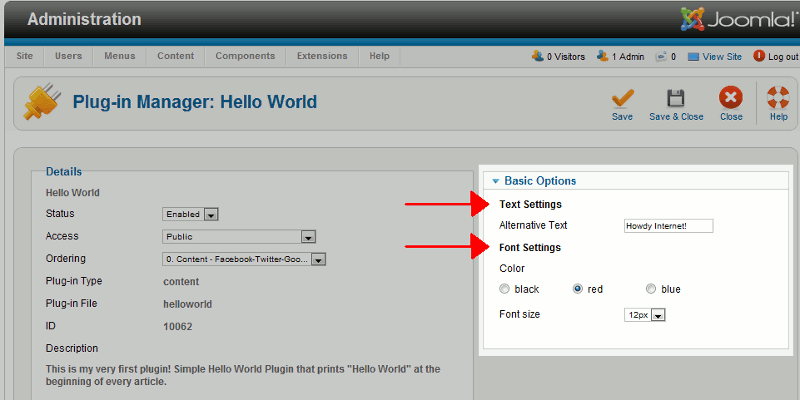
Task: Click the Save & Close text label
Action: click(x=676, y=117)
